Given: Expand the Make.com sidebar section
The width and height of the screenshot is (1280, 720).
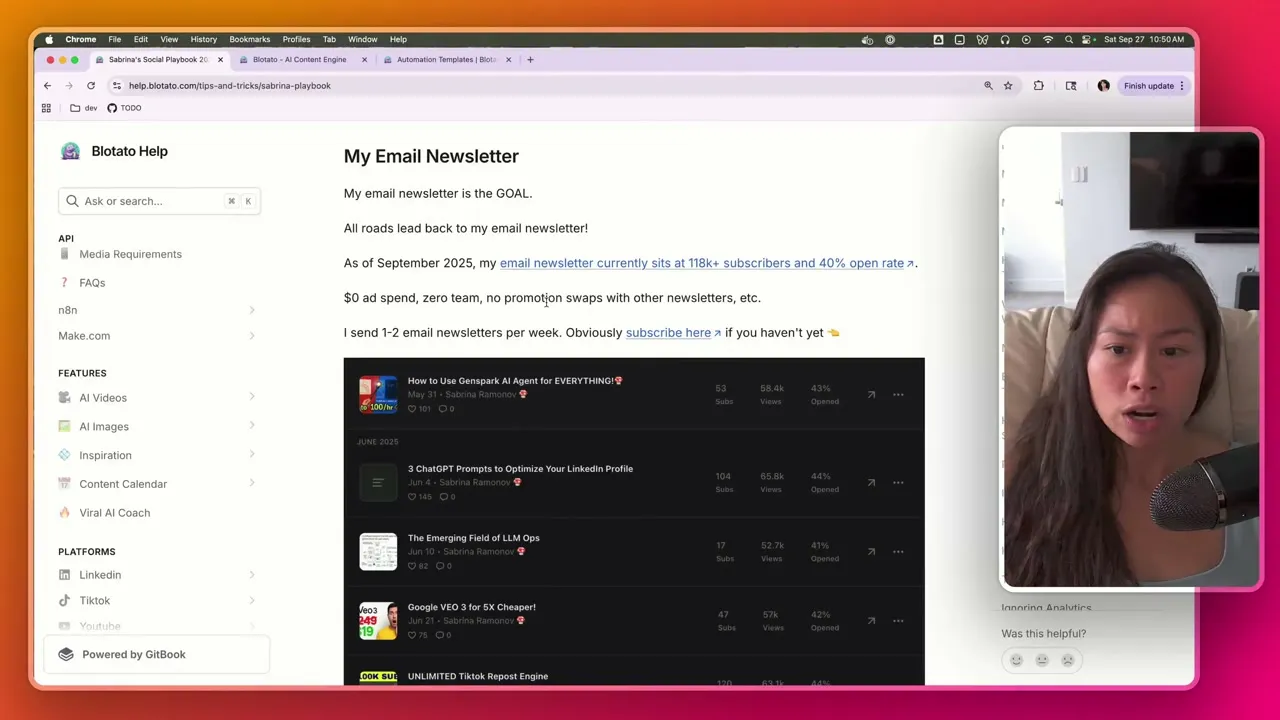Looking at the screenshot, I should [251, 336].
